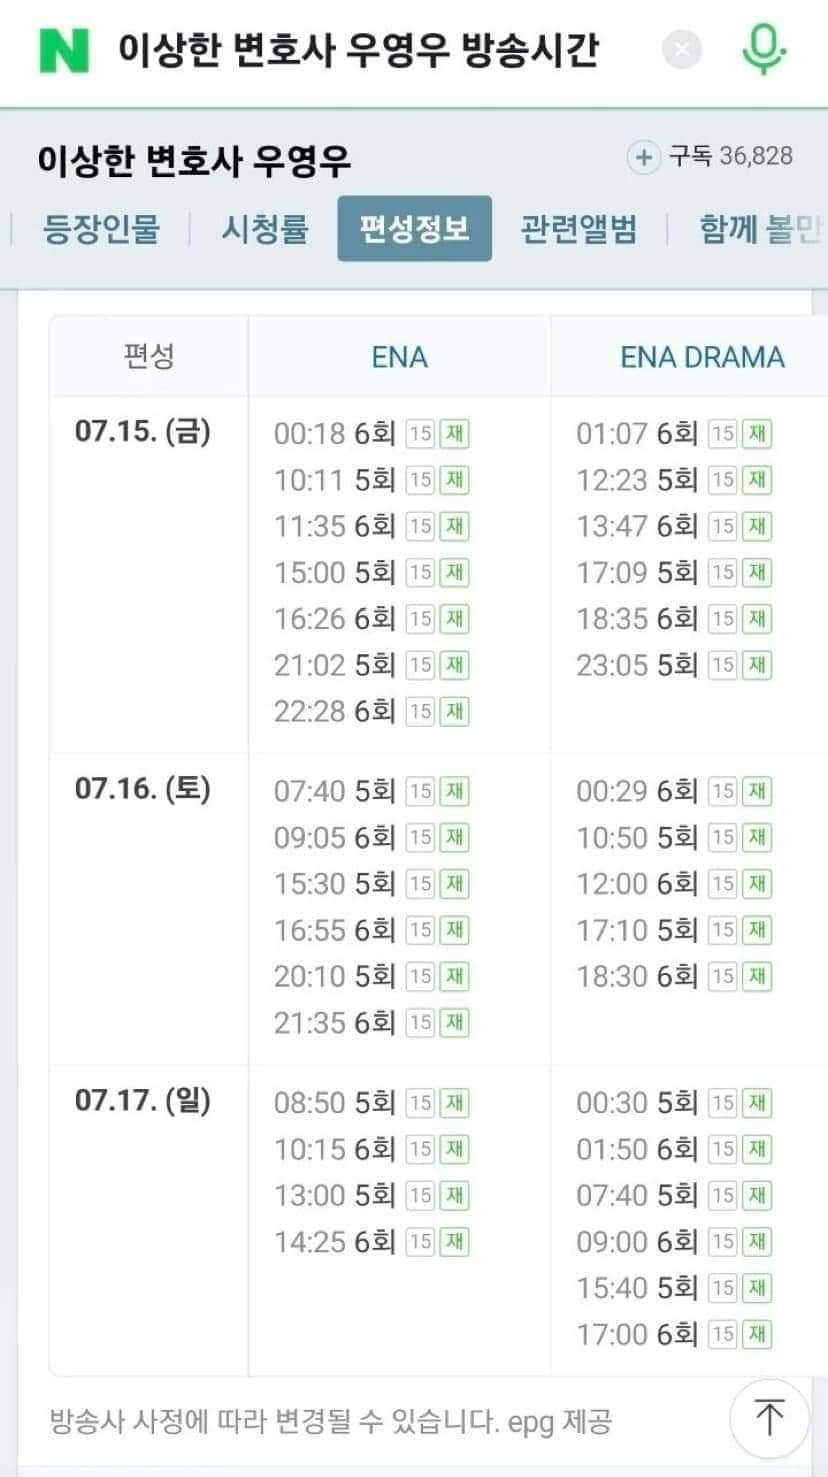Click the ENA DRAMA channel header
The width and height of the screenshot is (828, 1477).
coord(702,357)
